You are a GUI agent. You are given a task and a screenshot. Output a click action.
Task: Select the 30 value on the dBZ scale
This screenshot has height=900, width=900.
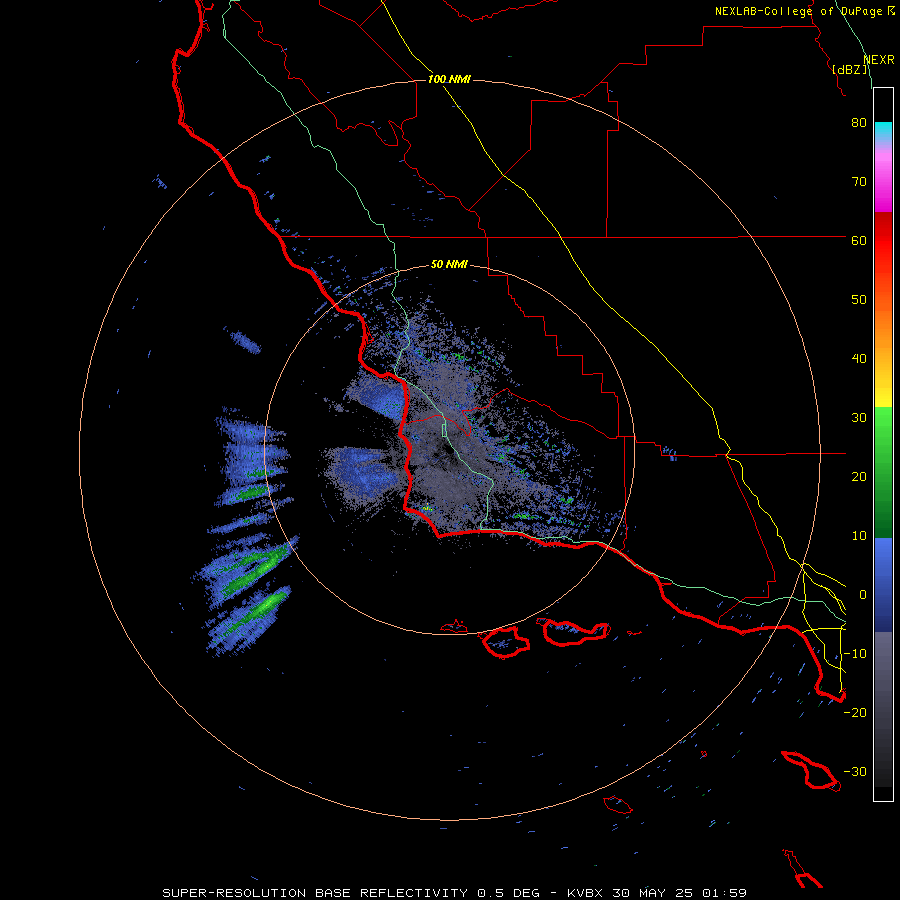click(859, 418)
